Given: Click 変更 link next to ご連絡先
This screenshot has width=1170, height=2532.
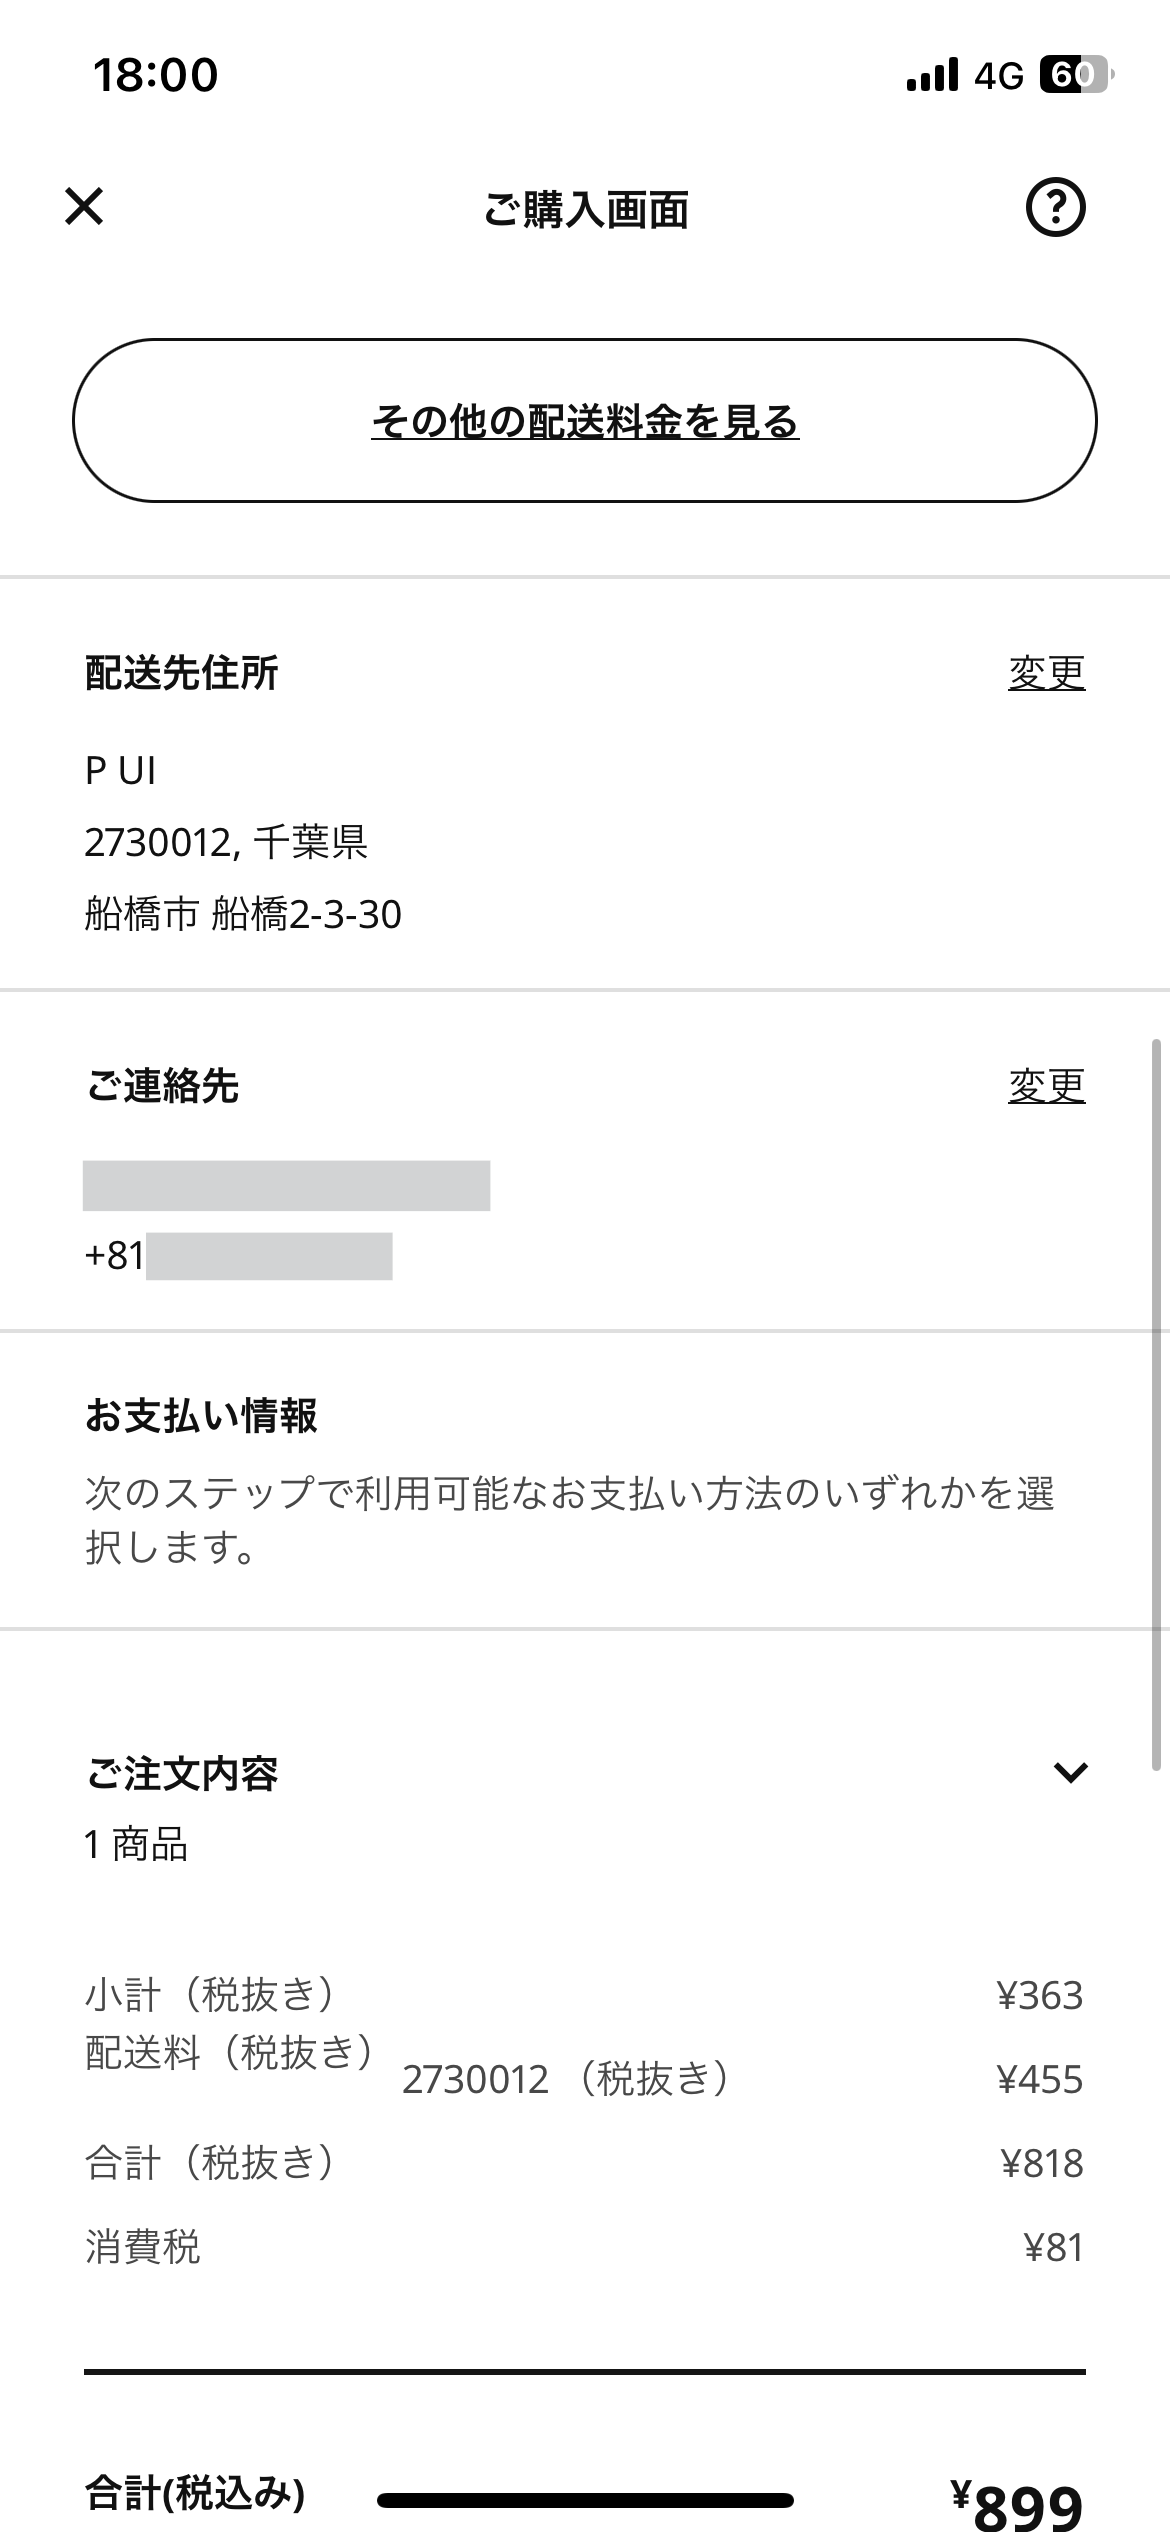Looking at the screenshot, I should tap(1046, 1085).
